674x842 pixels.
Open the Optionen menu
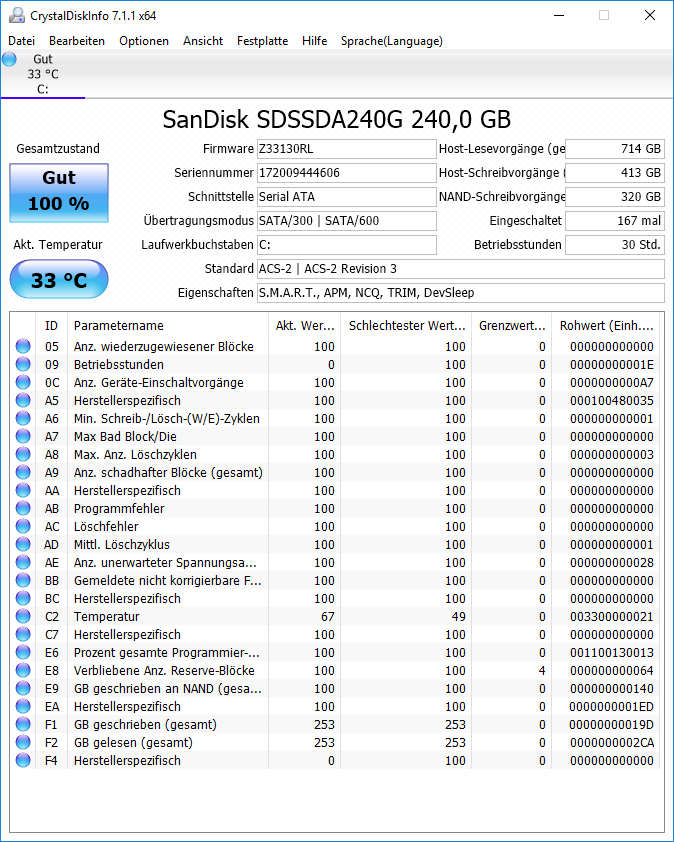pyautogui.click(x=144, y=41)
